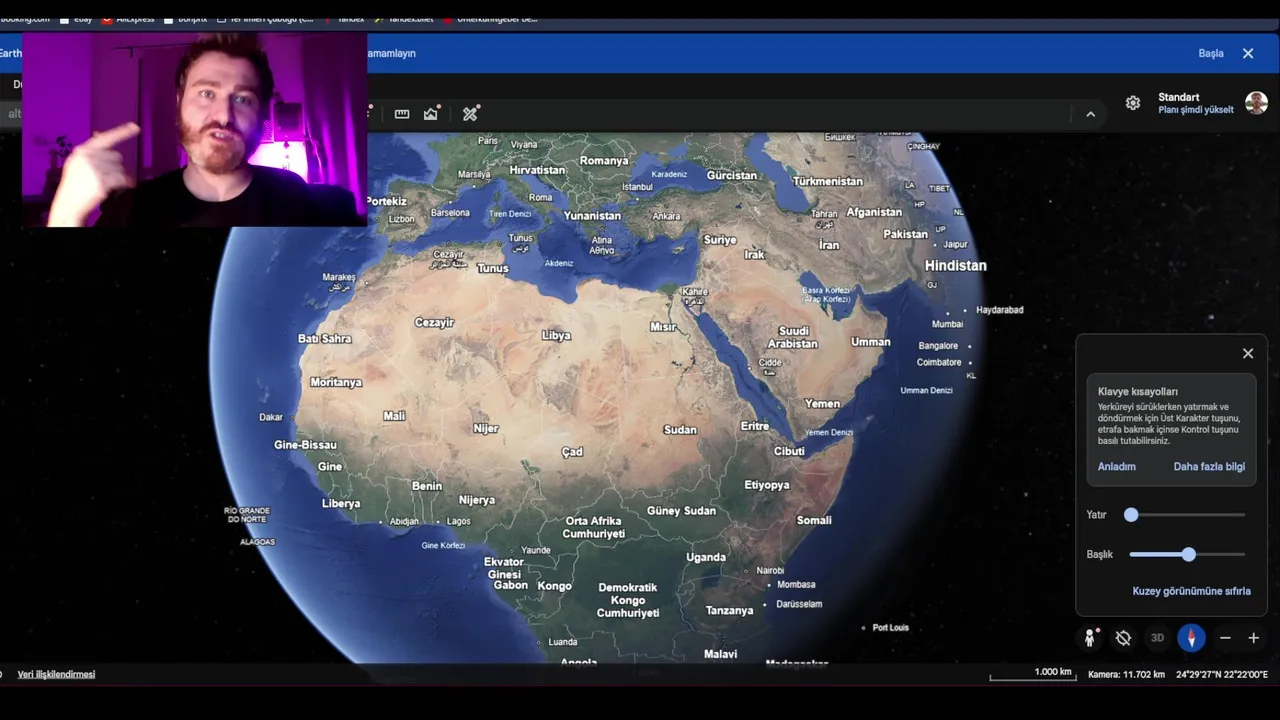Screen dimensions: 1280x720
Task: Select the ruler measure tool
Action: click(402, 114)
